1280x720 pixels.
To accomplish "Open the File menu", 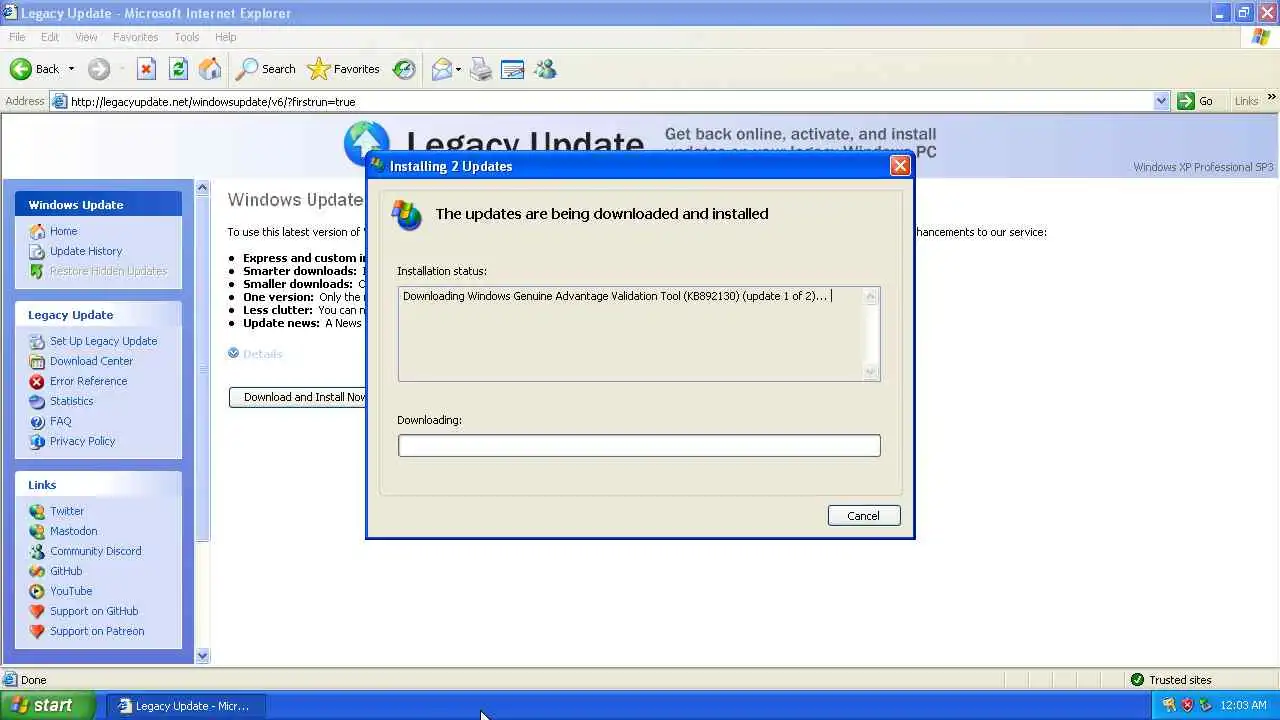I will pyautogui.click(x=17, y=37).
